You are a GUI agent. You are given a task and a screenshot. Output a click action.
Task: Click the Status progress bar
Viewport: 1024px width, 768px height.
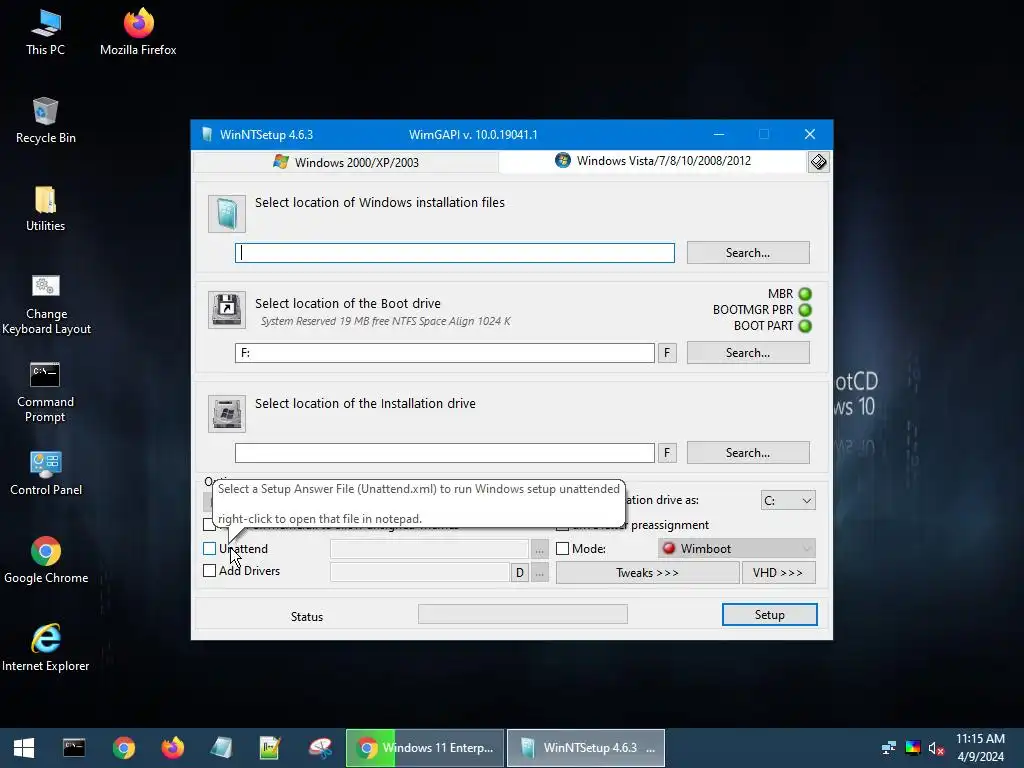[x=522, y=614]
